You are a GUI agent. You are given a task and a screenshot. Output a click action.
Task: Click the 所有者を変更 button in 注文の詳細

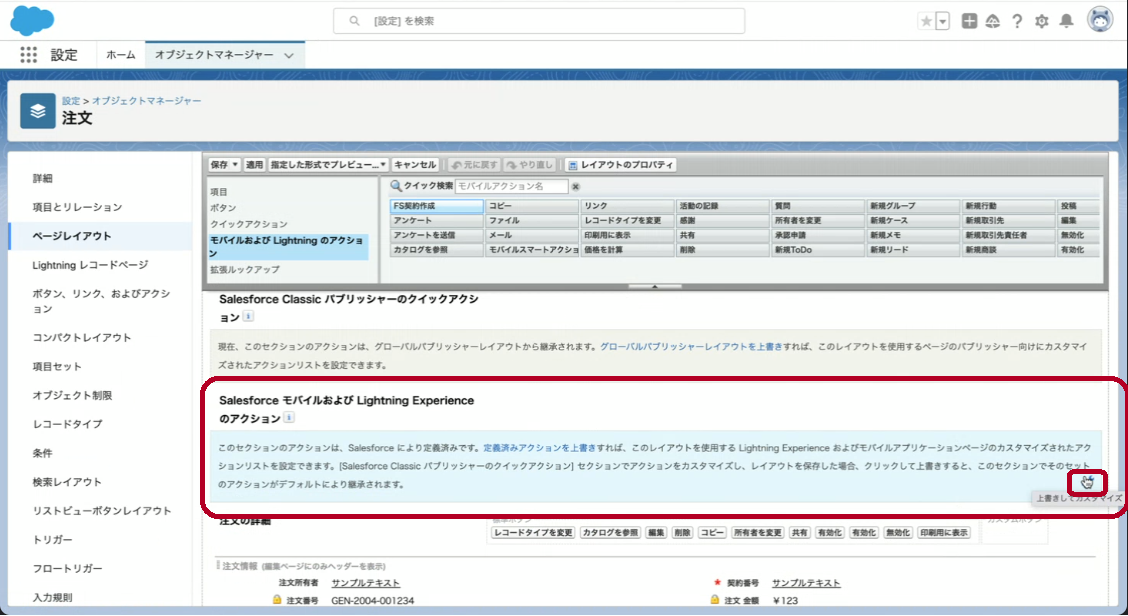pyautogui.click(x=758, y=533)
